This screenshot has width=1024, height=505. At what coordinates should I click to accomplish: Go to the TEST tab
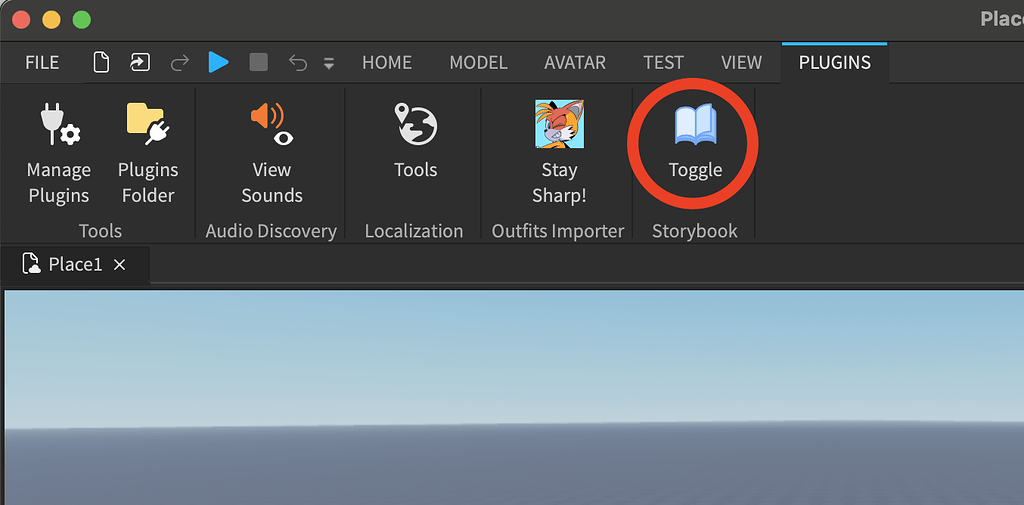click(x=664, y=62)
